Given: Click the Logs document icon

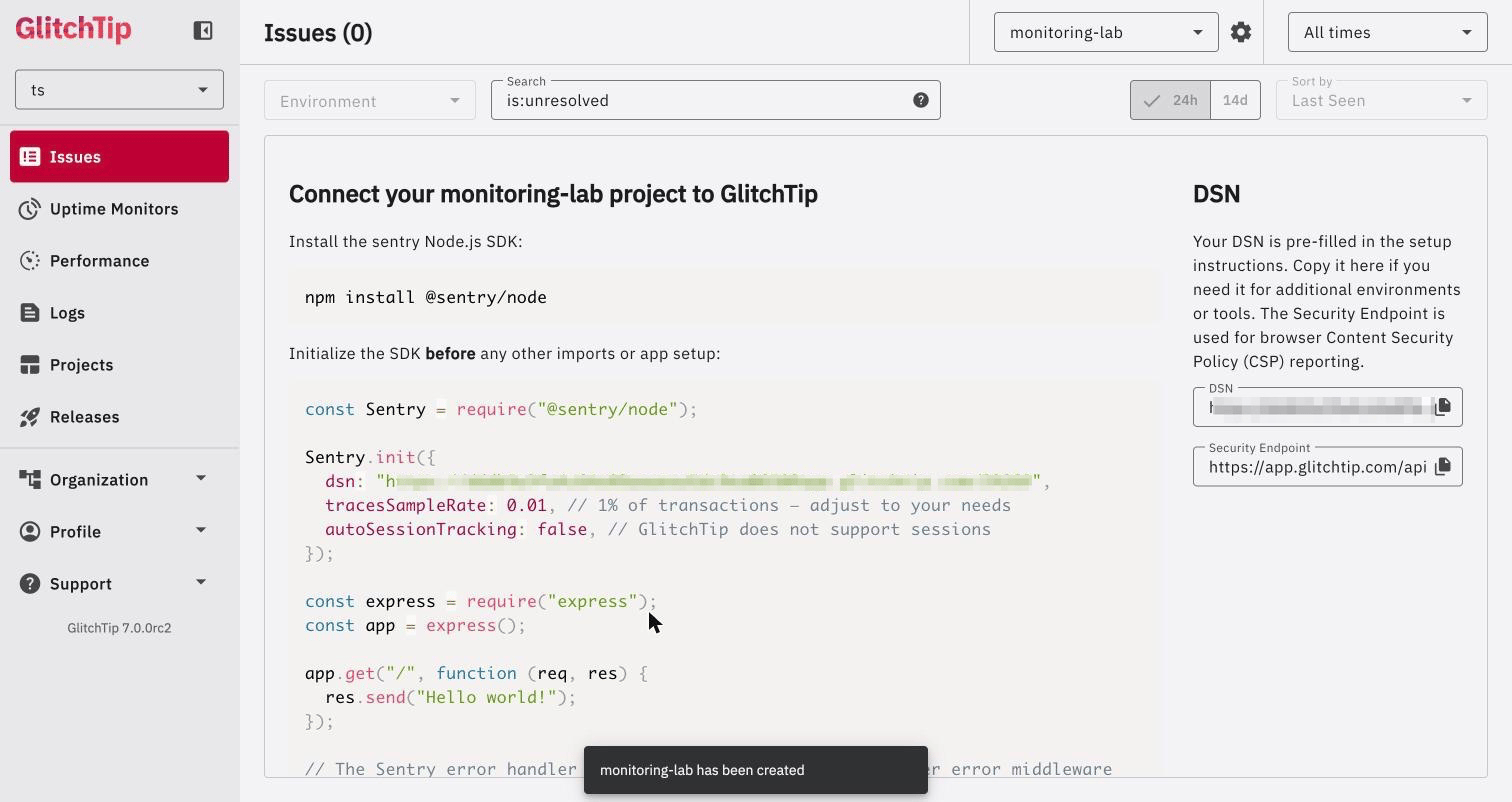Looking at the screenshot, I should coord(30,313).
